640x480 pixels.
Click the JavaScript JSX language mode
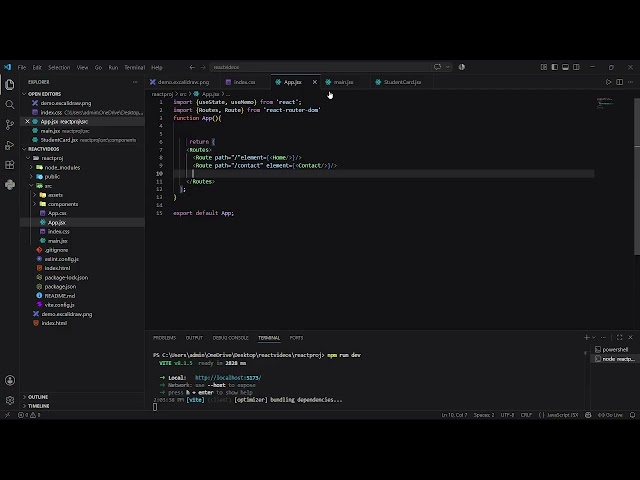pyautogui.click(x=562, y=415)
